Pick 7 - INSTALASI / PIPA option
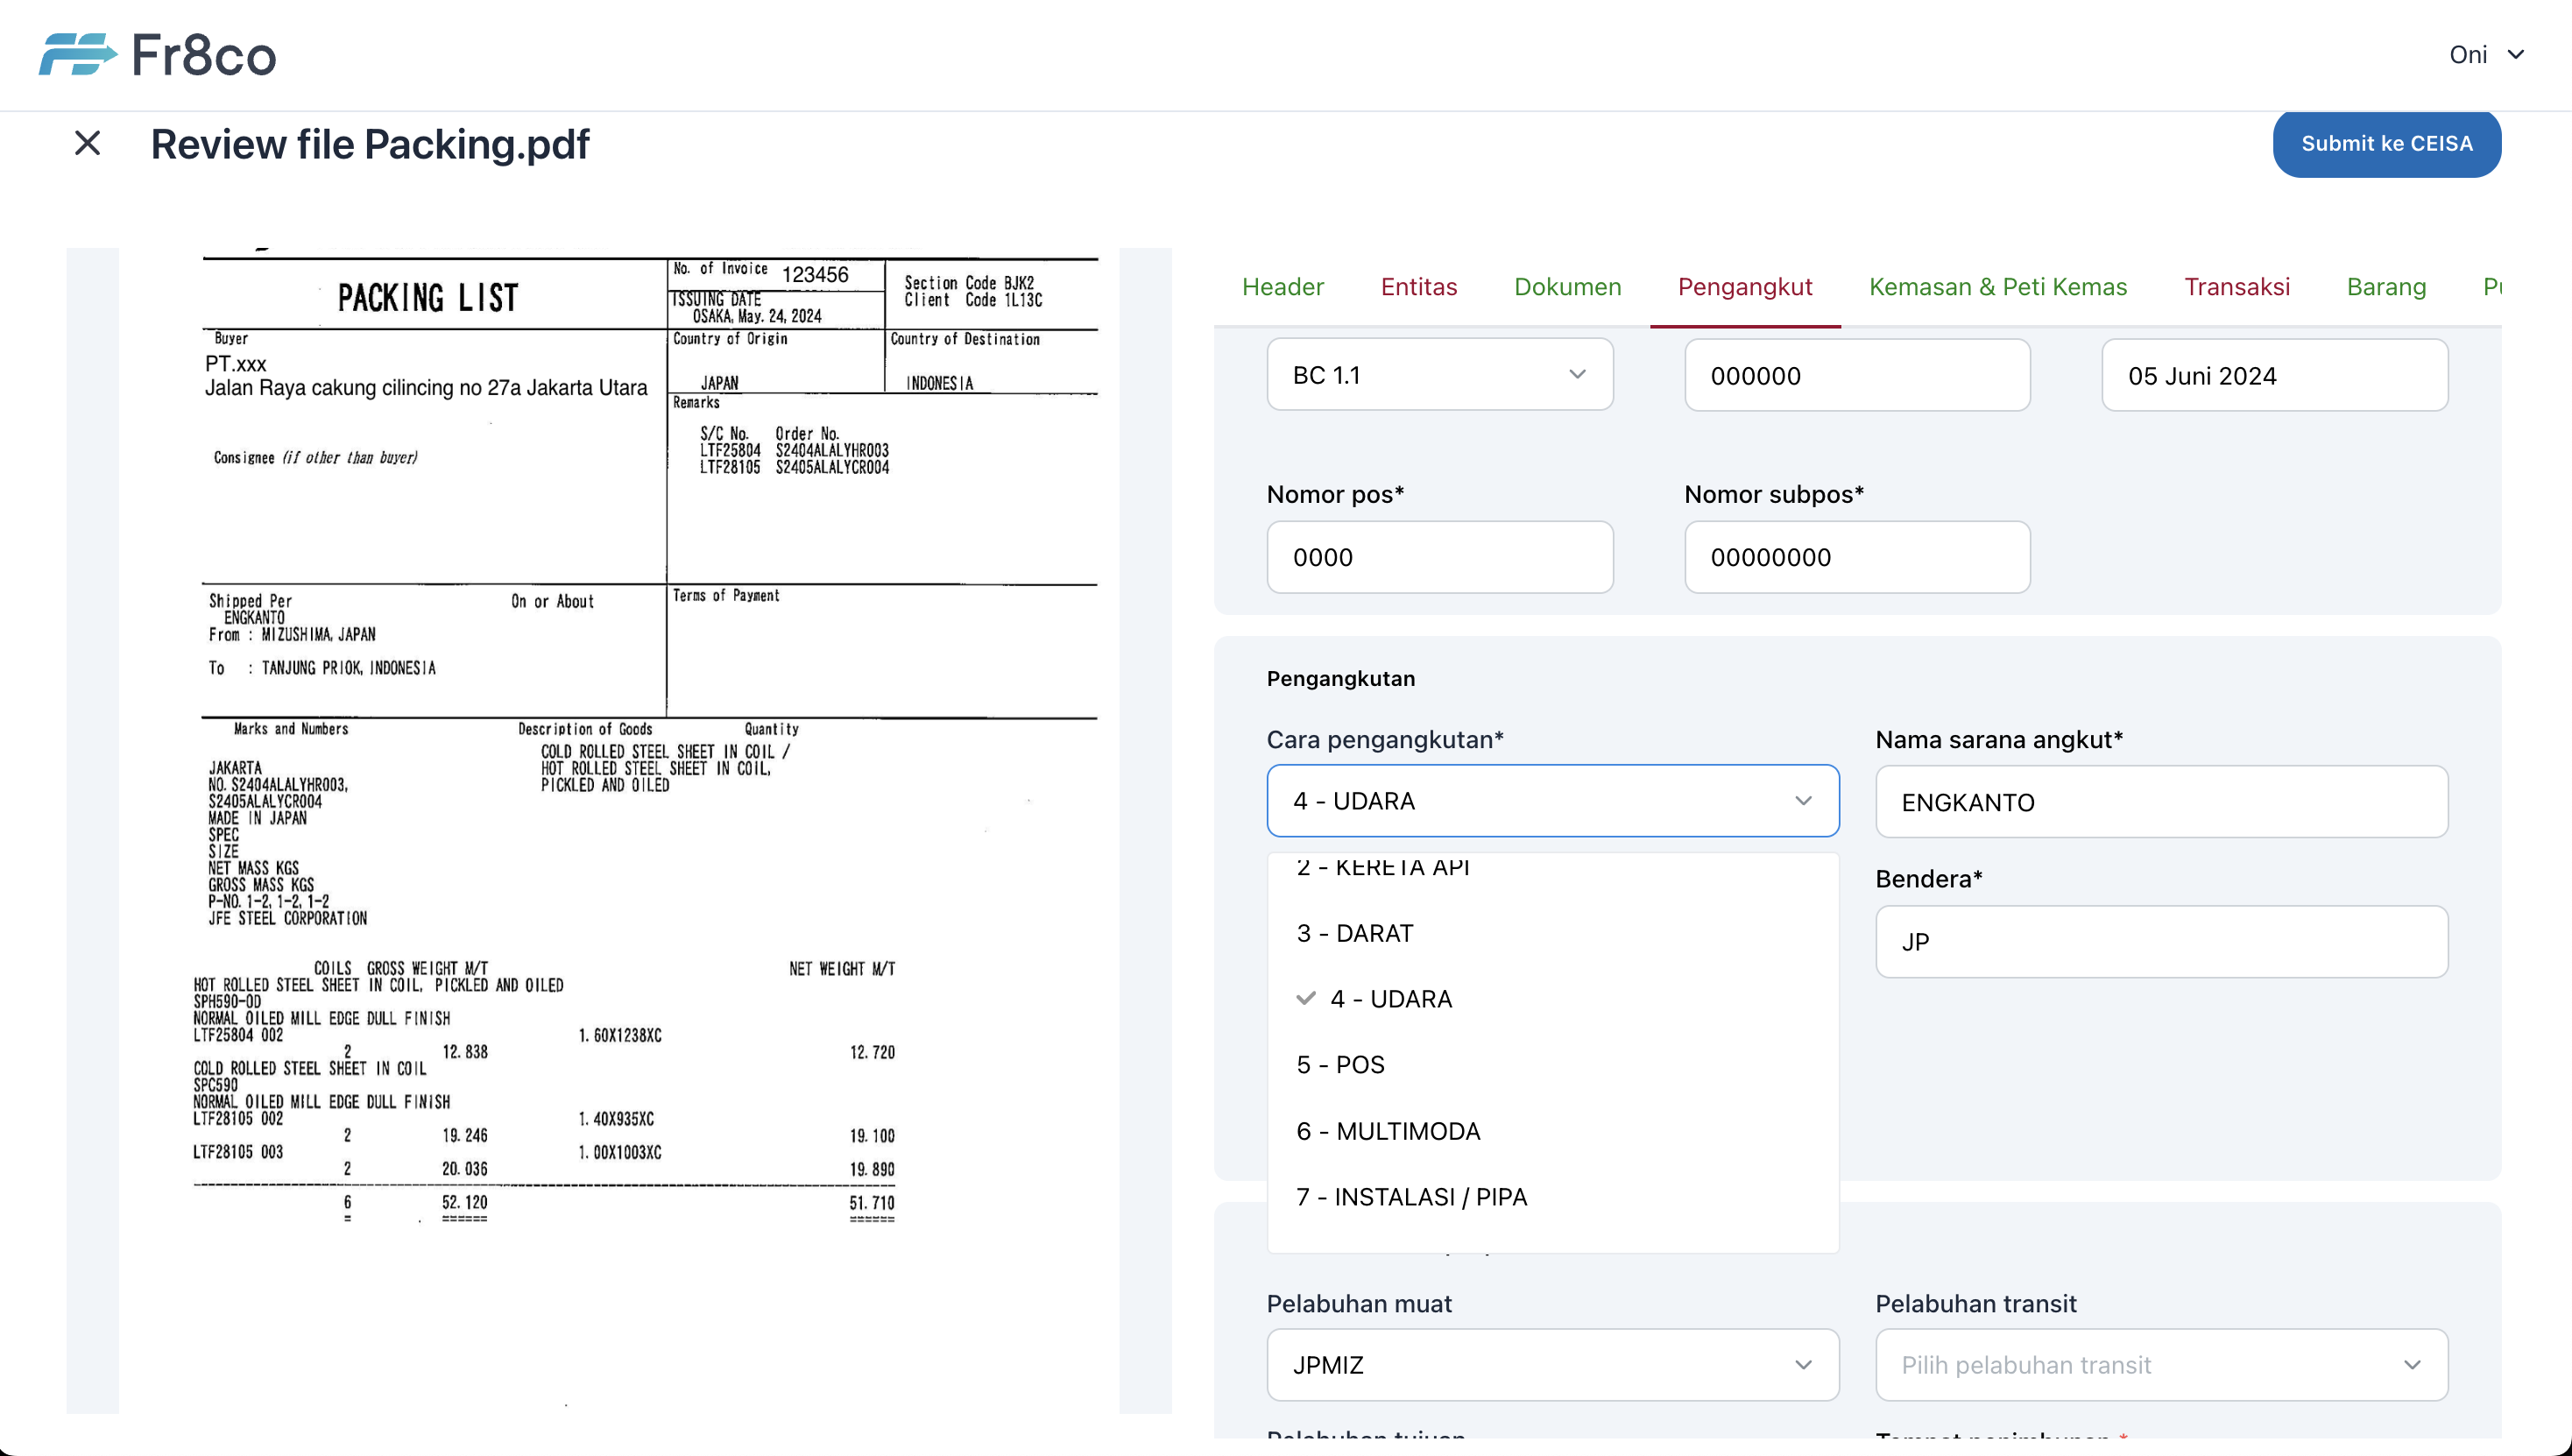 click(1411, 1197)
